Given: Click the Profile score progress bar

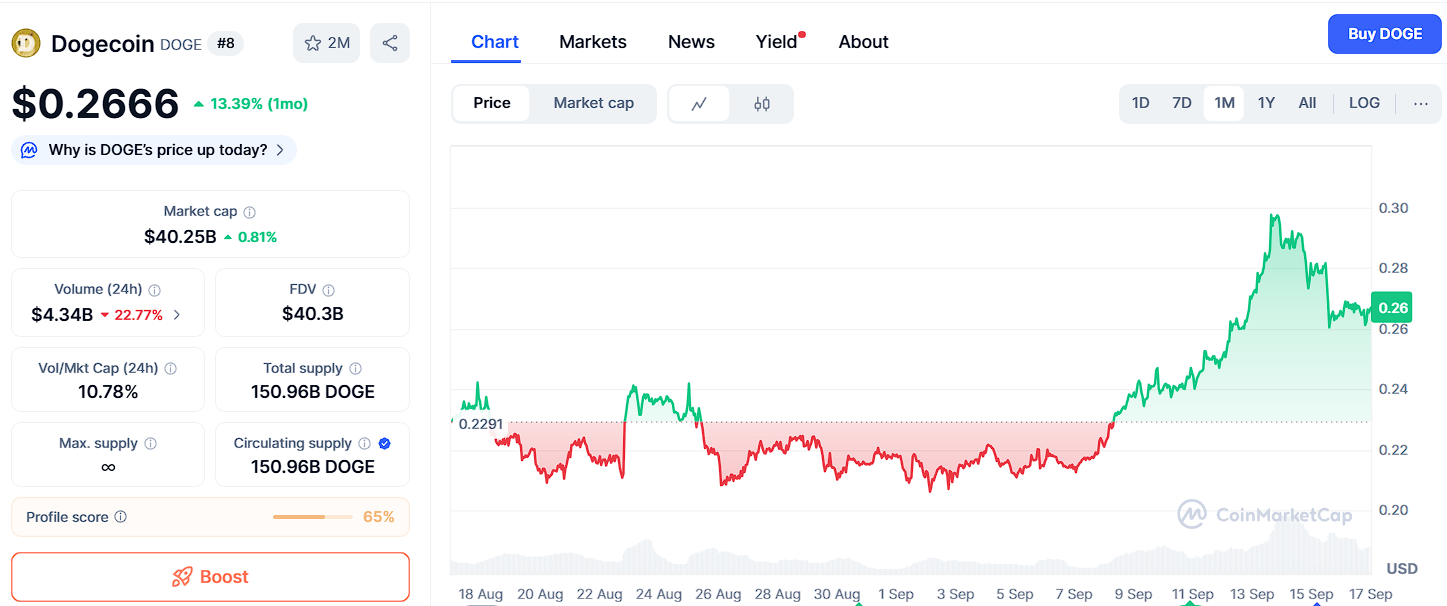Looking at the screenshot, I should tap(313, 517).
